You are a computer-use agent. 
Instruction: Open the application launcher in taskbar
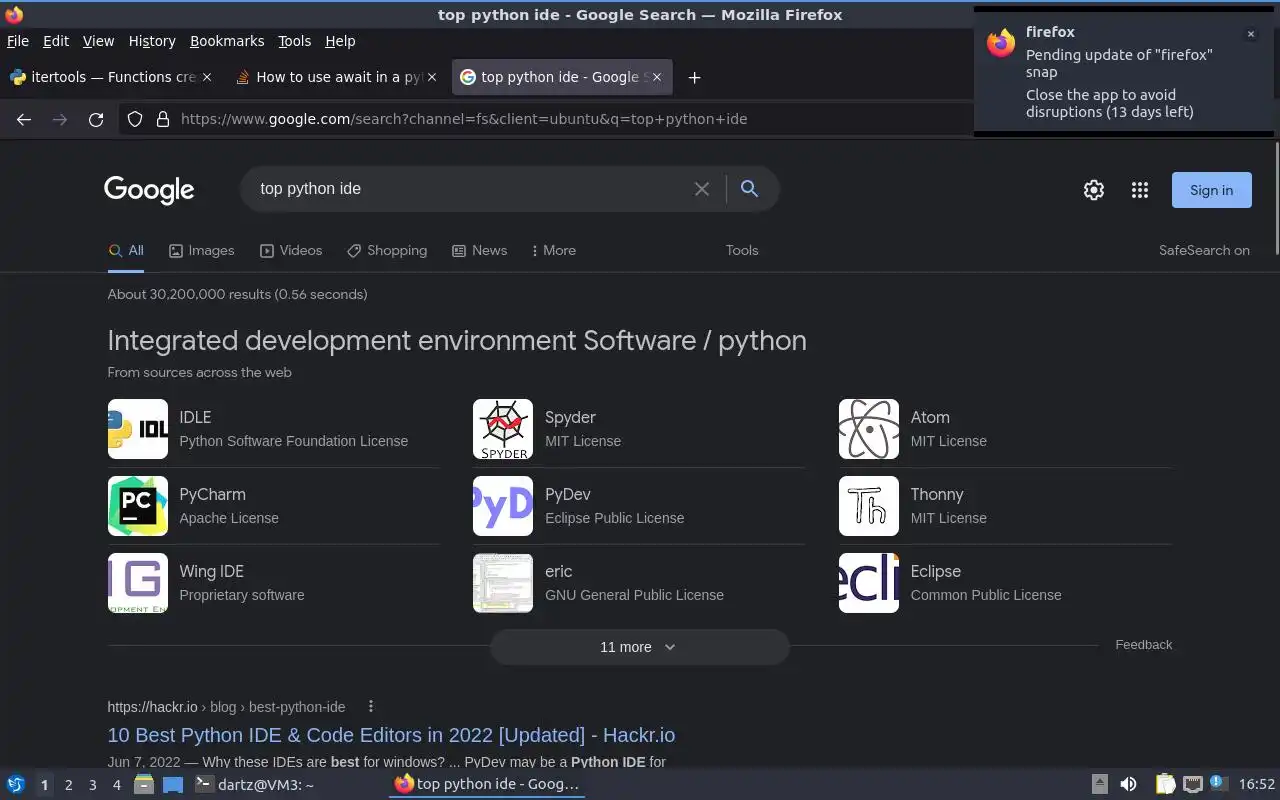pyautogui.click(x=16, y=784)
